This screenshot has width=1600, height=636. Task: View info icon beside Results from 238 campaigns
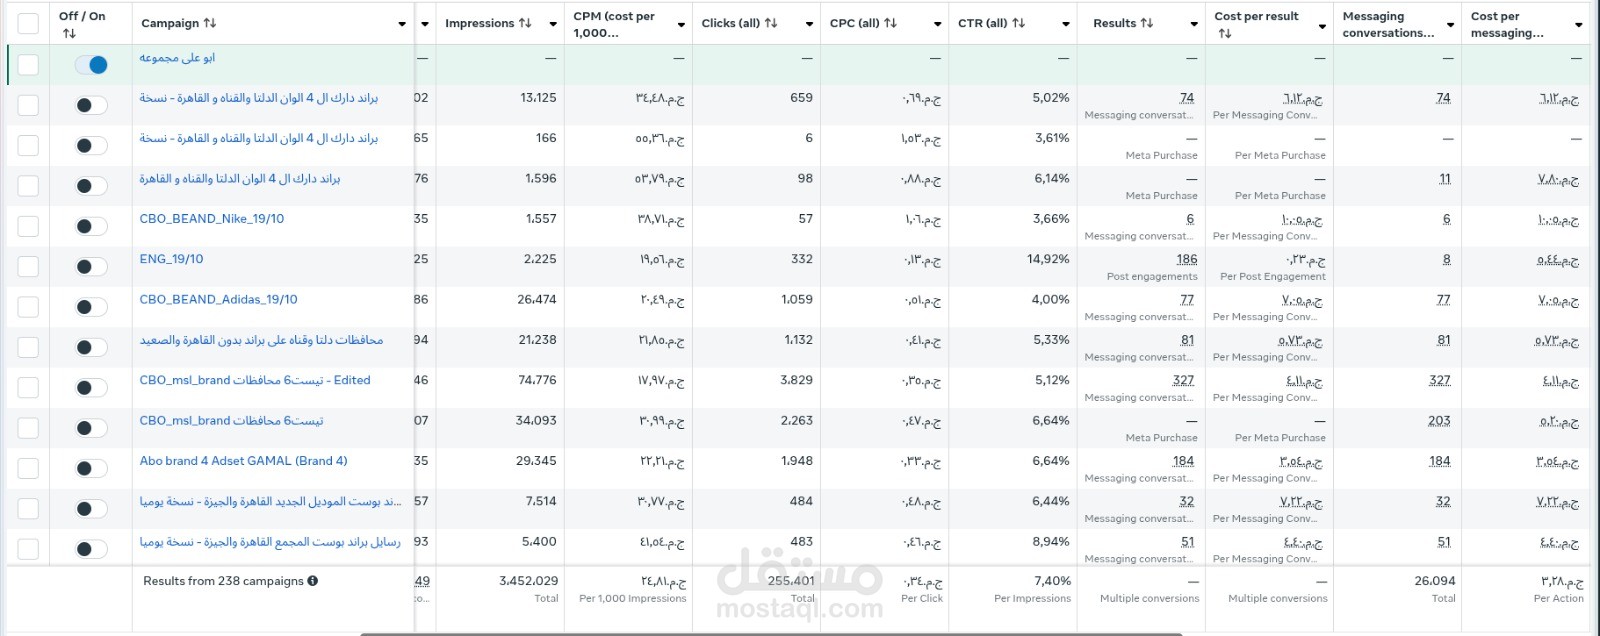(x=313, y=581)
